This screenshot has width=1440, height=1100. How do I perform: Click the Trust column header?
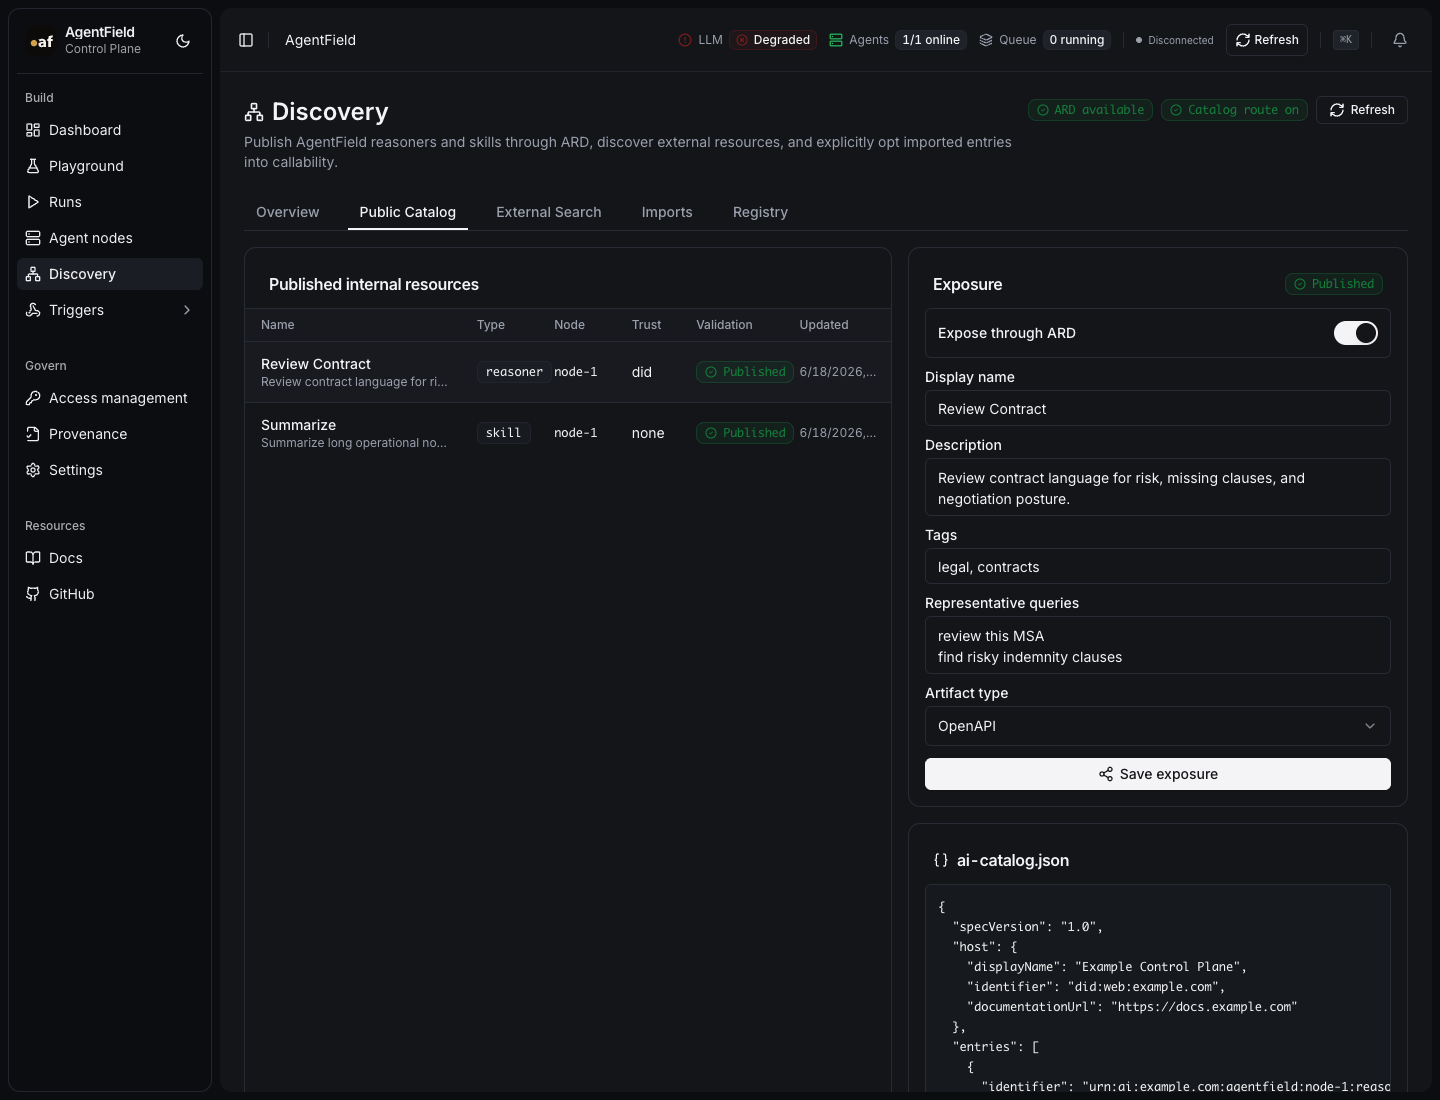pyautogui.click(x=646, y=325)
